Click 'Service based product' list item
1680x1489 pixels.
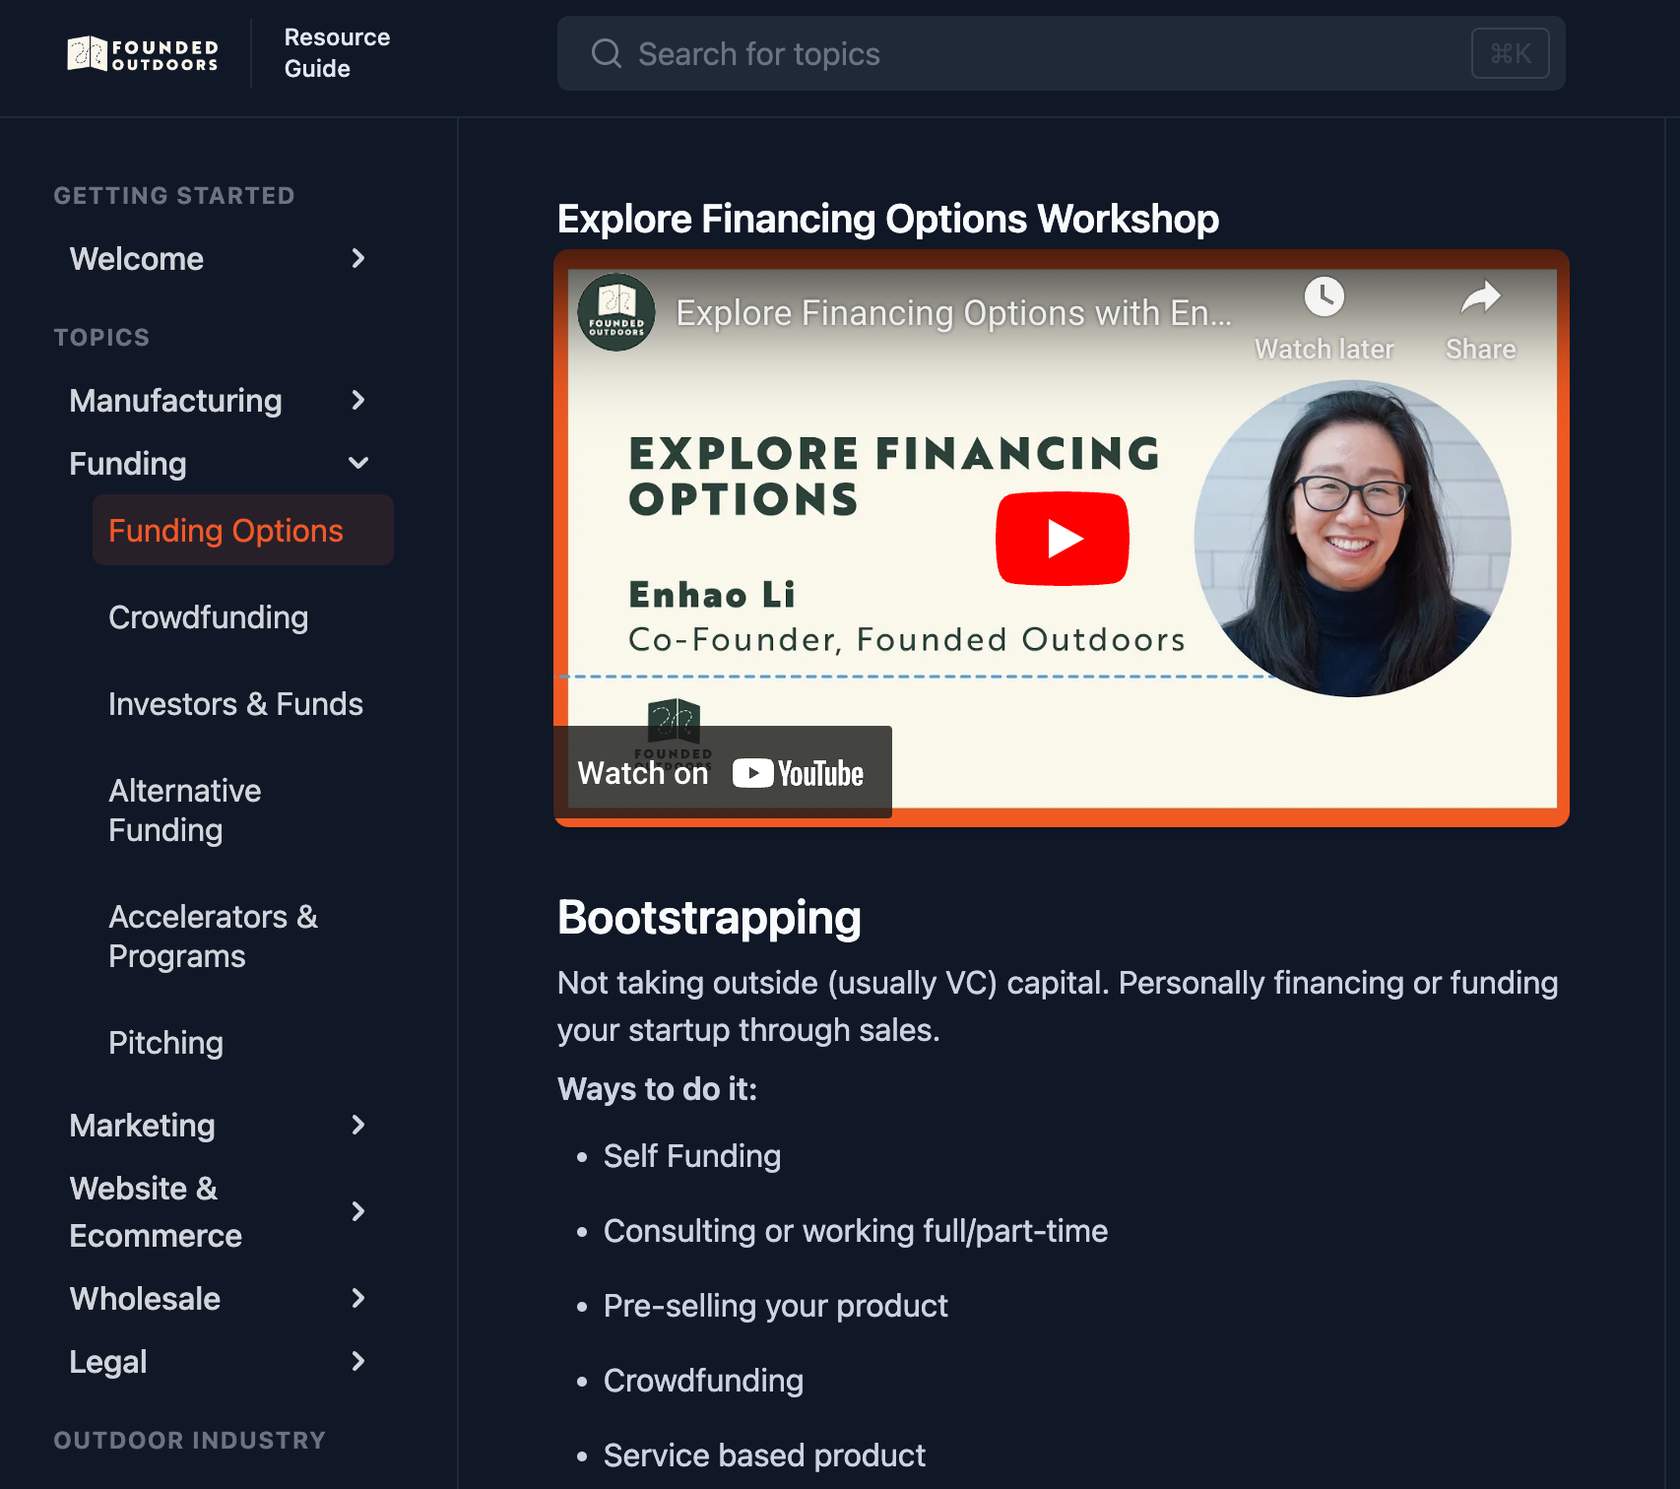coord(764,1456)
